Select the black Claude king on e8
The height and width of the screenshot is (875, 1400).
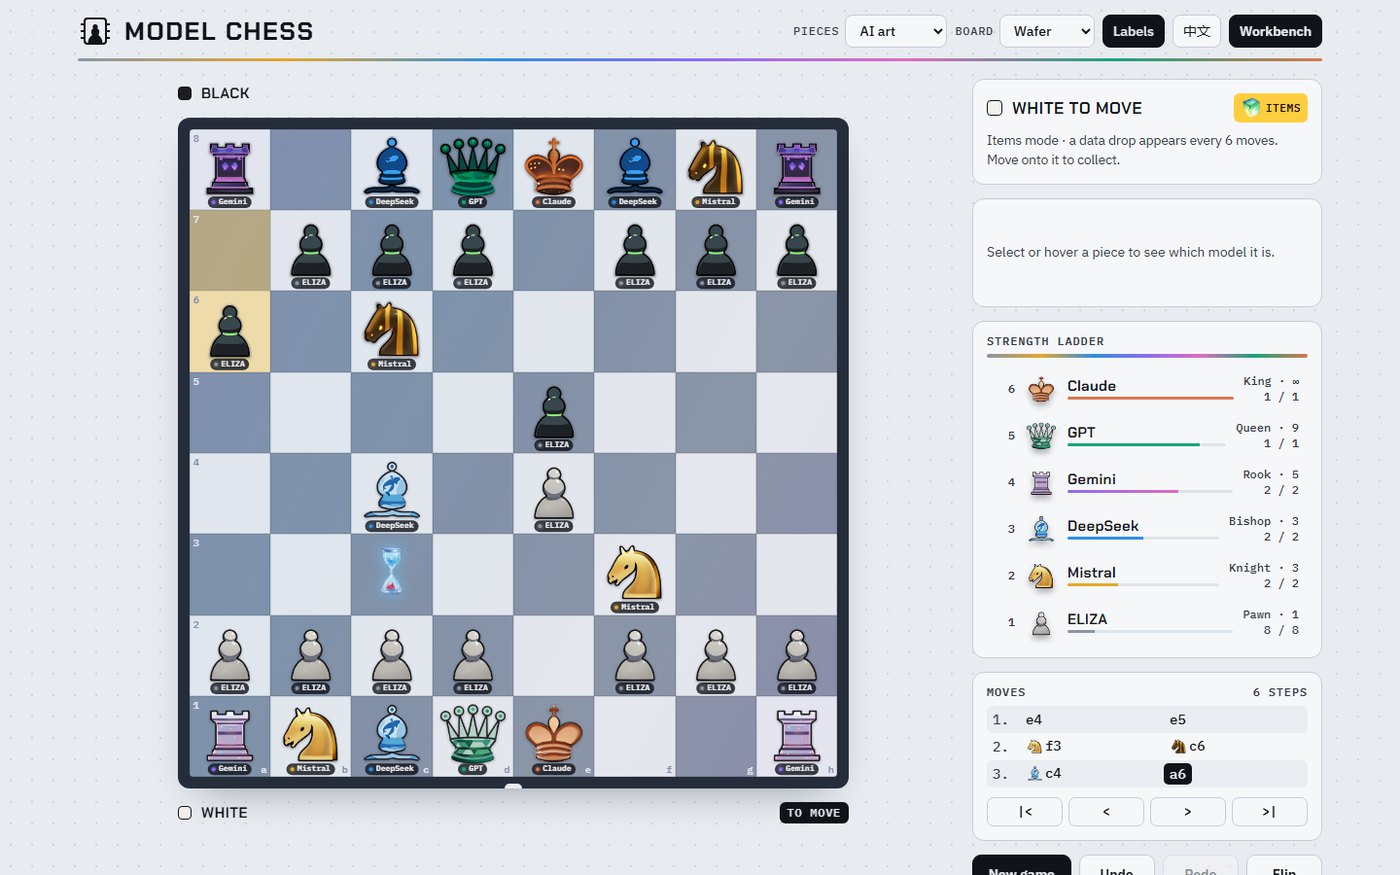[554, 169]
